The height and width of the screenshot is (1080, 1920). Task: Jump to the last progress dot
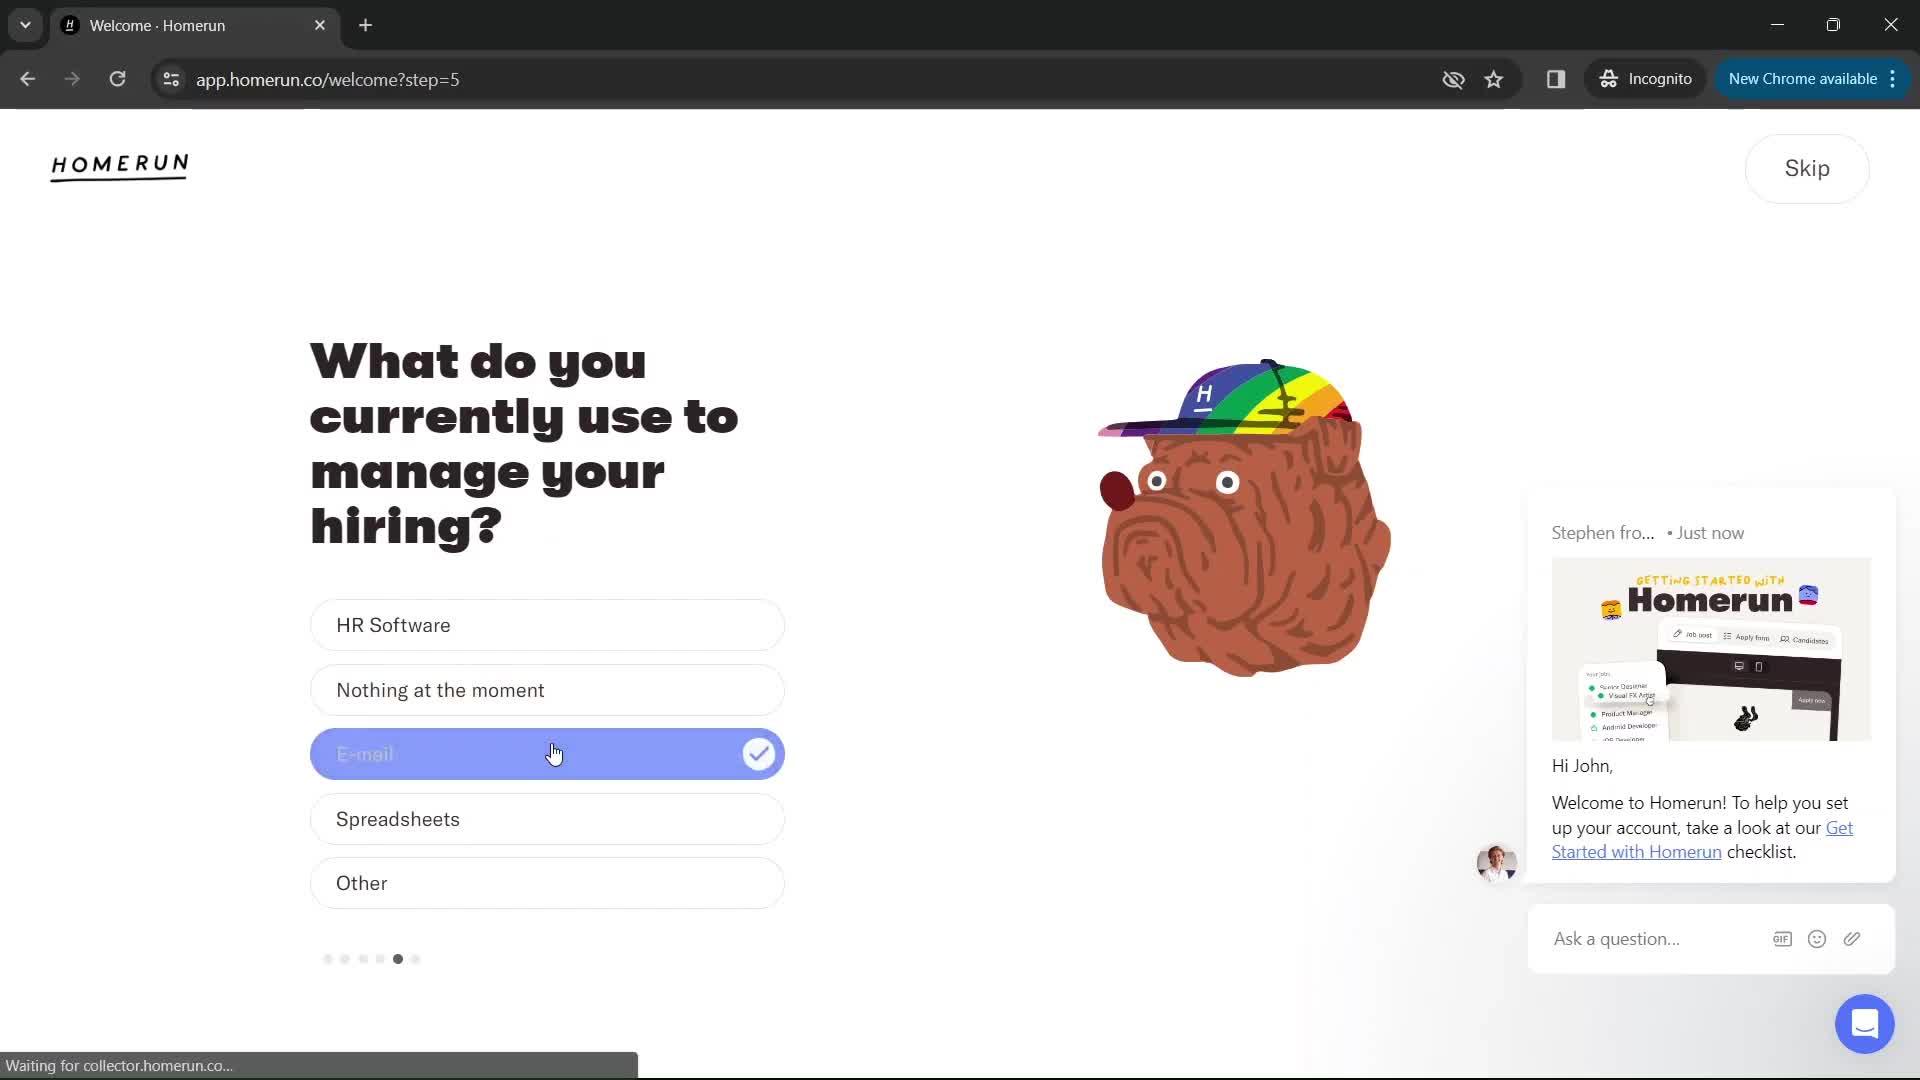coord(415,959)
